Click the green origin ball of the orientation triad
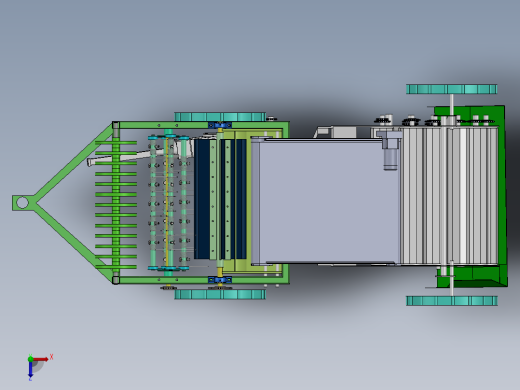Image resolution: width=520 pixels, height=390 pixels. click(x=30, y=359)
